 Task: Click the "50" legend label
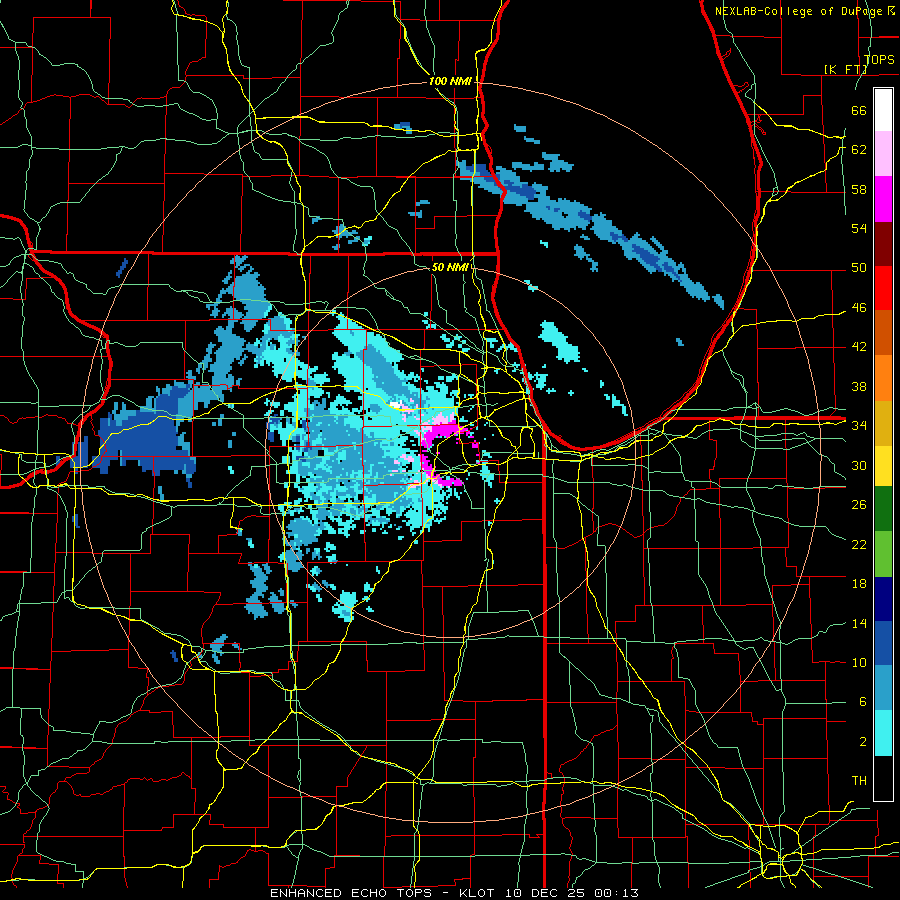coord(859,267)
